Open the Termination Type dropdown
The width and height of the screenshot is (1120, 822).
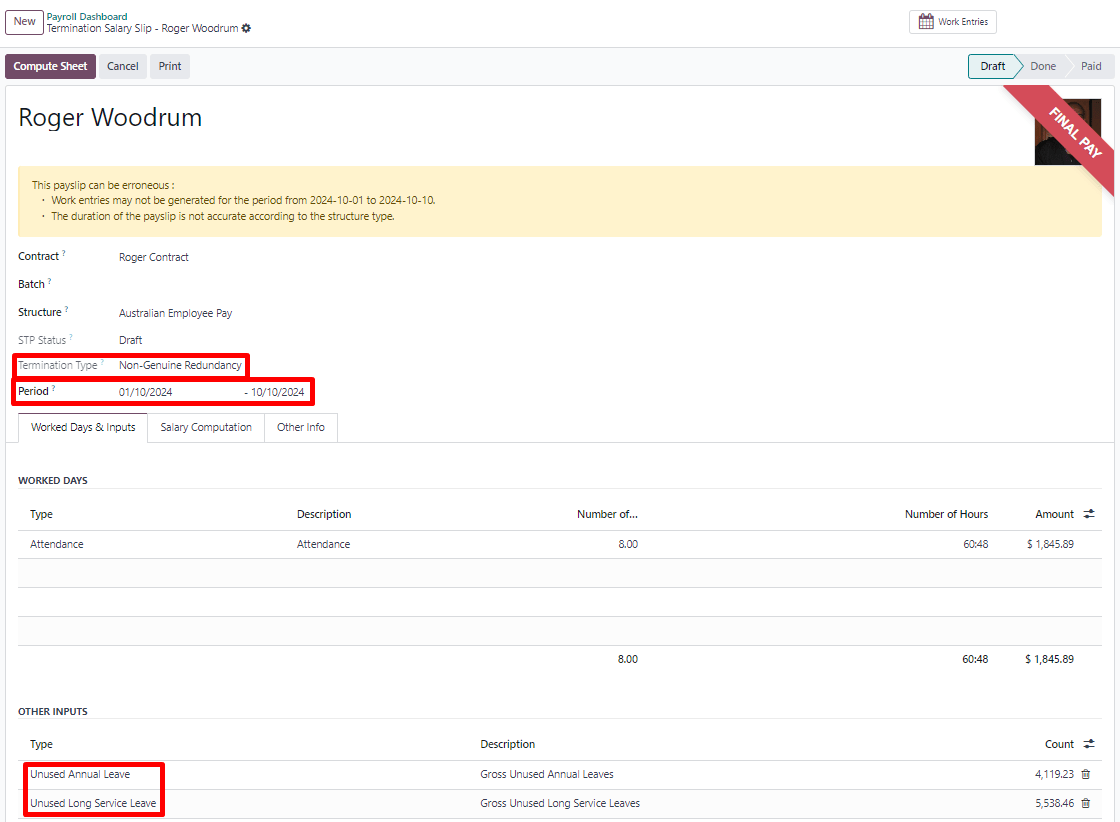[180, 365]
